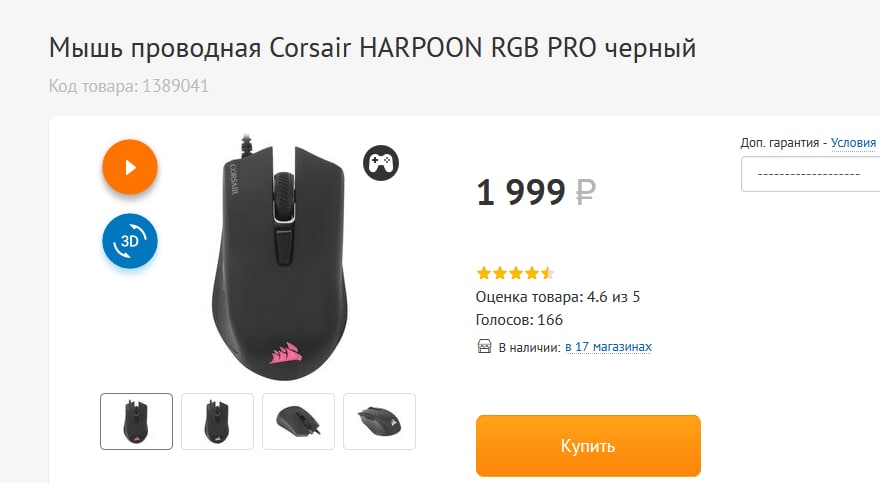Viewport: 880px width, 483px height.
Task: Open the Условия warranty terms link
Action: click(853, 142)
